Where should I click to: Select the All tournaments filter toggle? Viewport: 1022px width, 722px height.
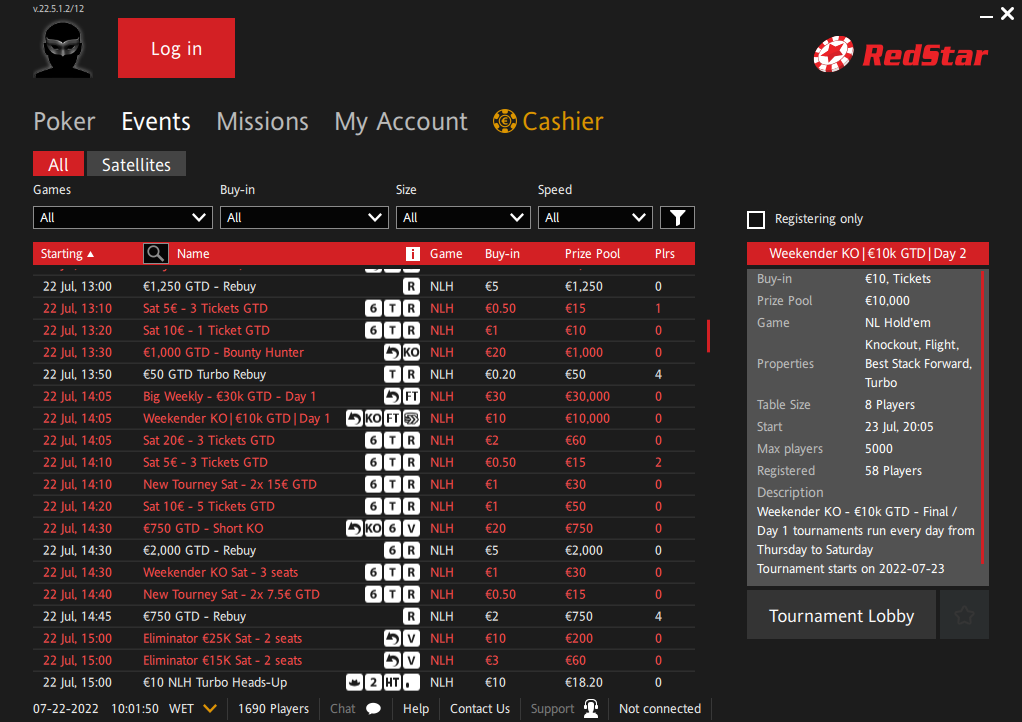pos(58,165)
